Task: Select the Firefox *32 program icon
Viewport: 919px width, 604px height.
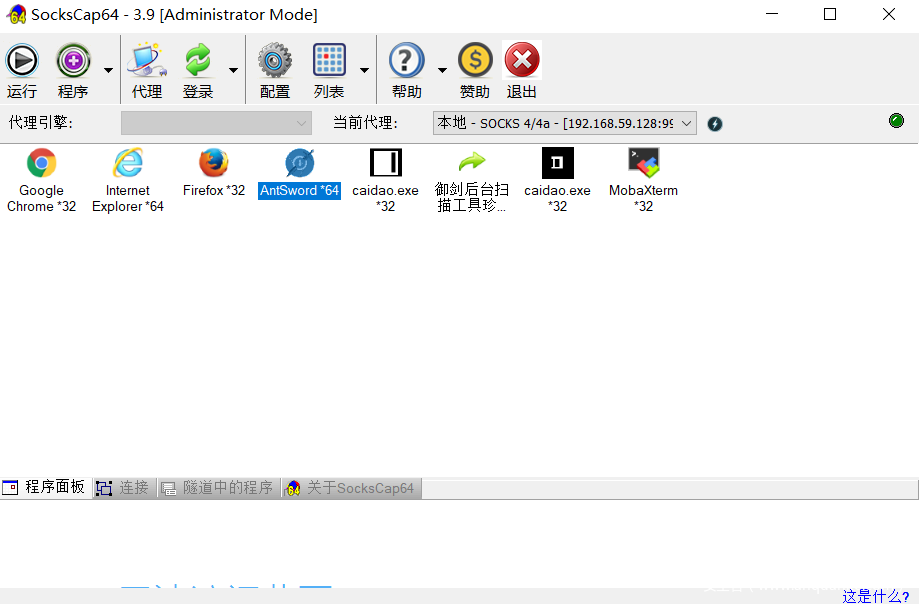Action: click(x=213, y=163)
